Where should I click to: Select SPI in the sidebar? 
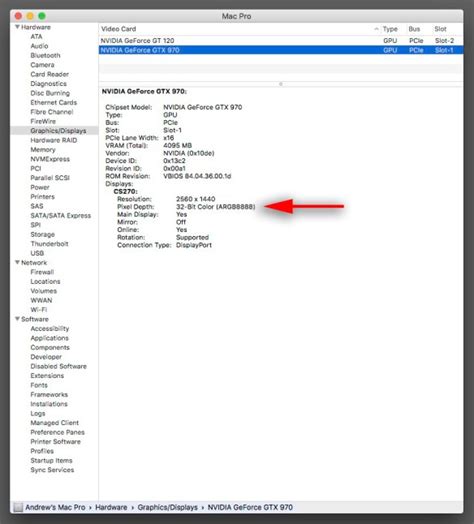coord(35,225)
